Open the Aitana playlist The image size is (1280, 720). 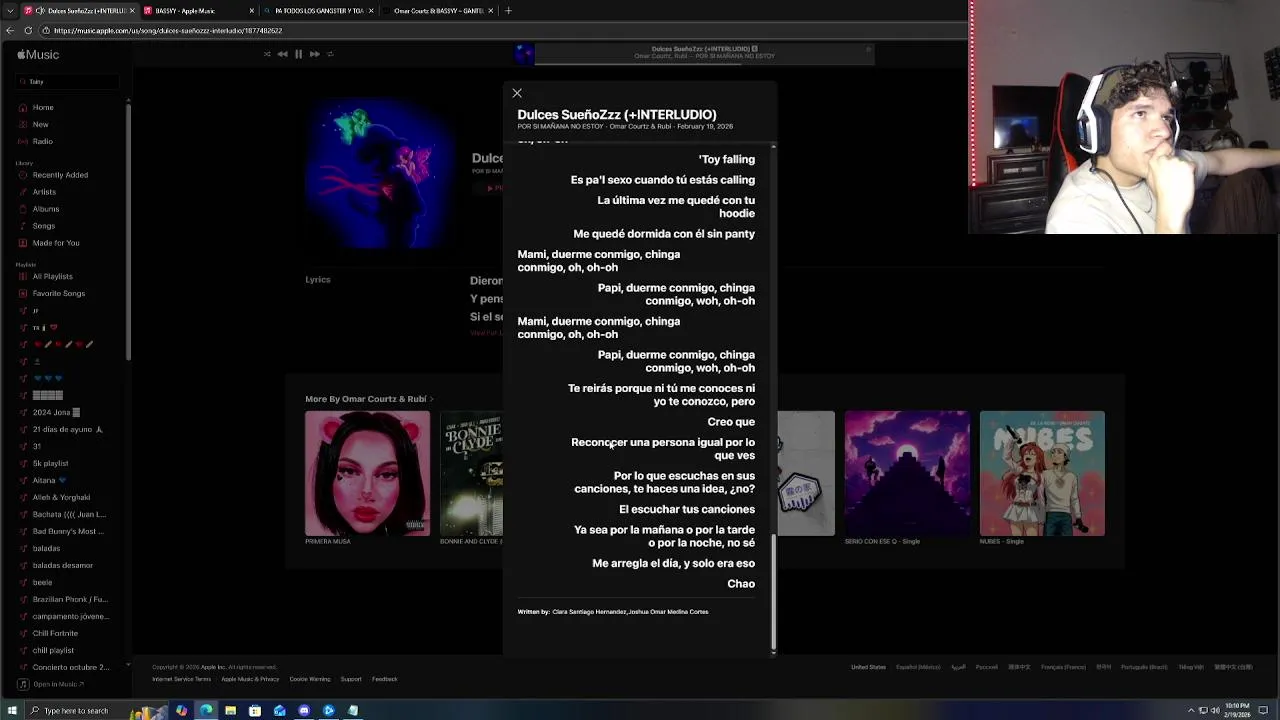click(x=48, y=480)
